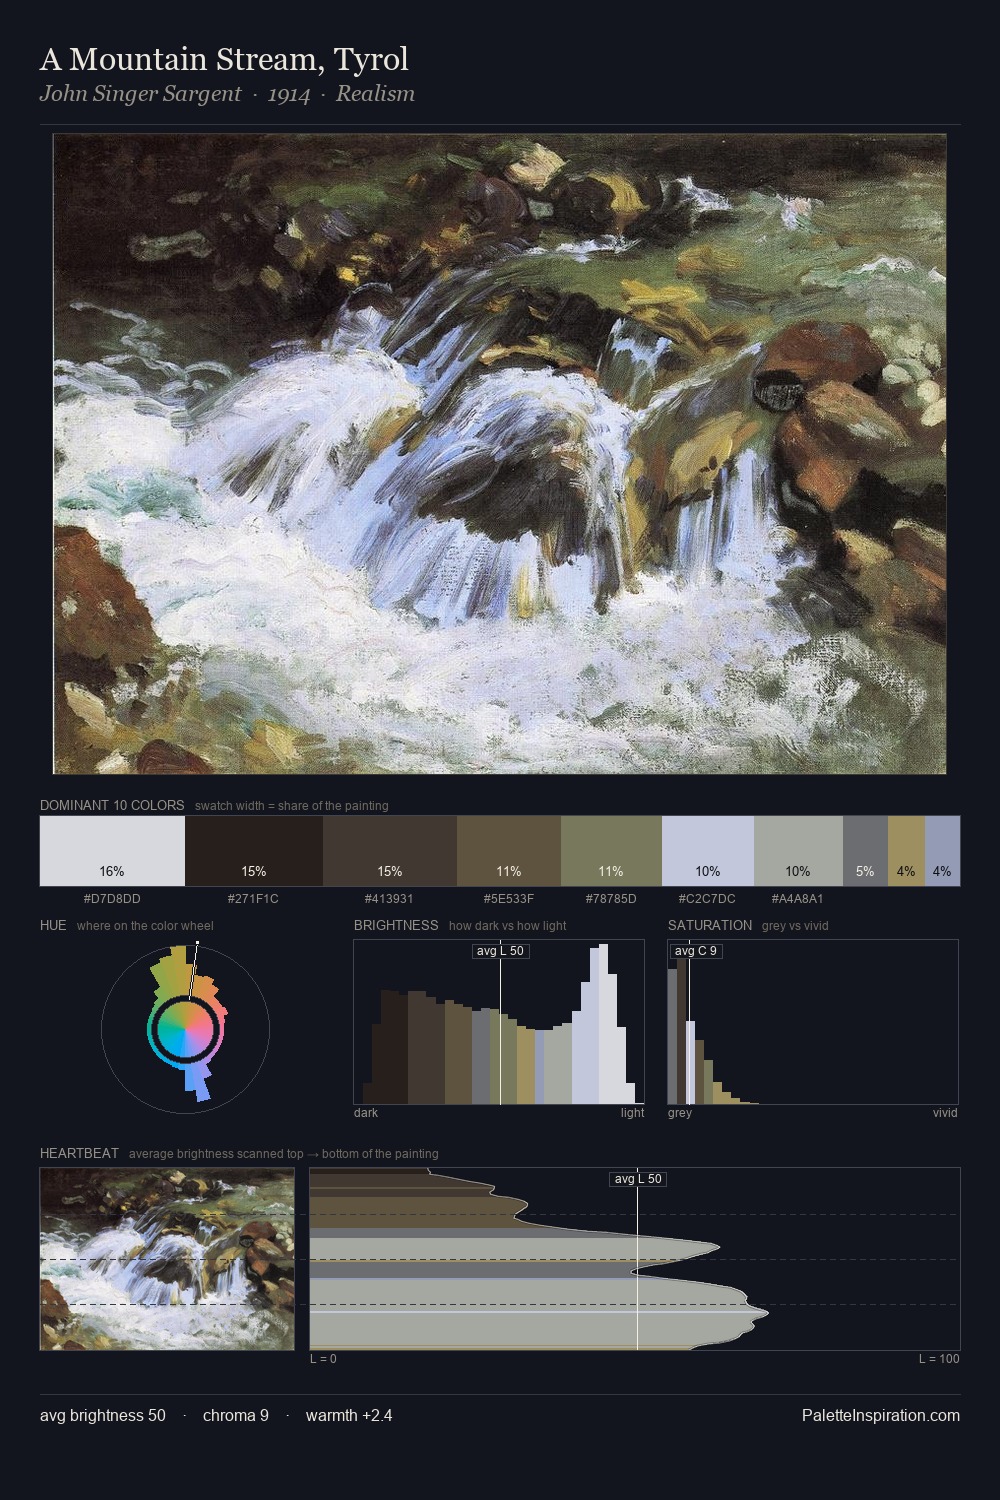Click 'swatch width = share of the painting' note
Viewport: 1000px width, 1500px height.
292,806
